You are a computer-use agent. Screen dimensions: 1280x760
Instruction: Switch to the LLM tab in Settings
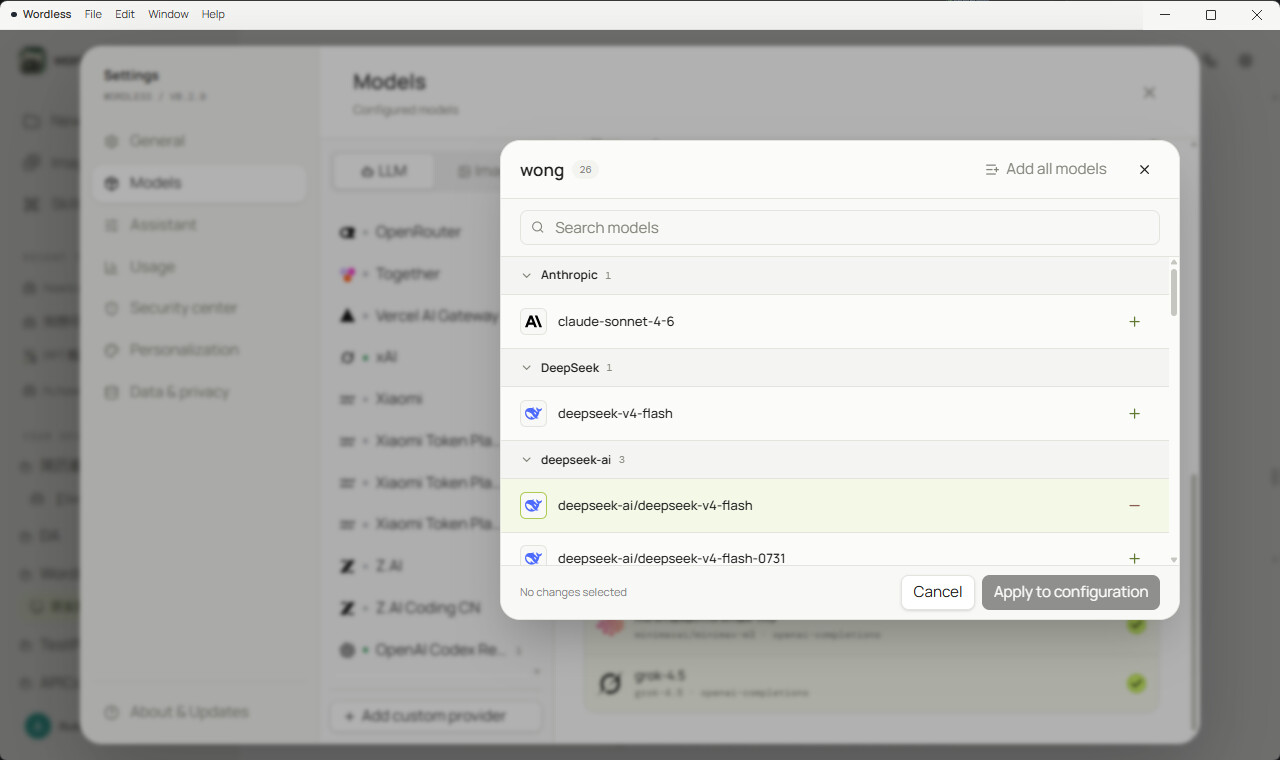(x=384, y=171)
